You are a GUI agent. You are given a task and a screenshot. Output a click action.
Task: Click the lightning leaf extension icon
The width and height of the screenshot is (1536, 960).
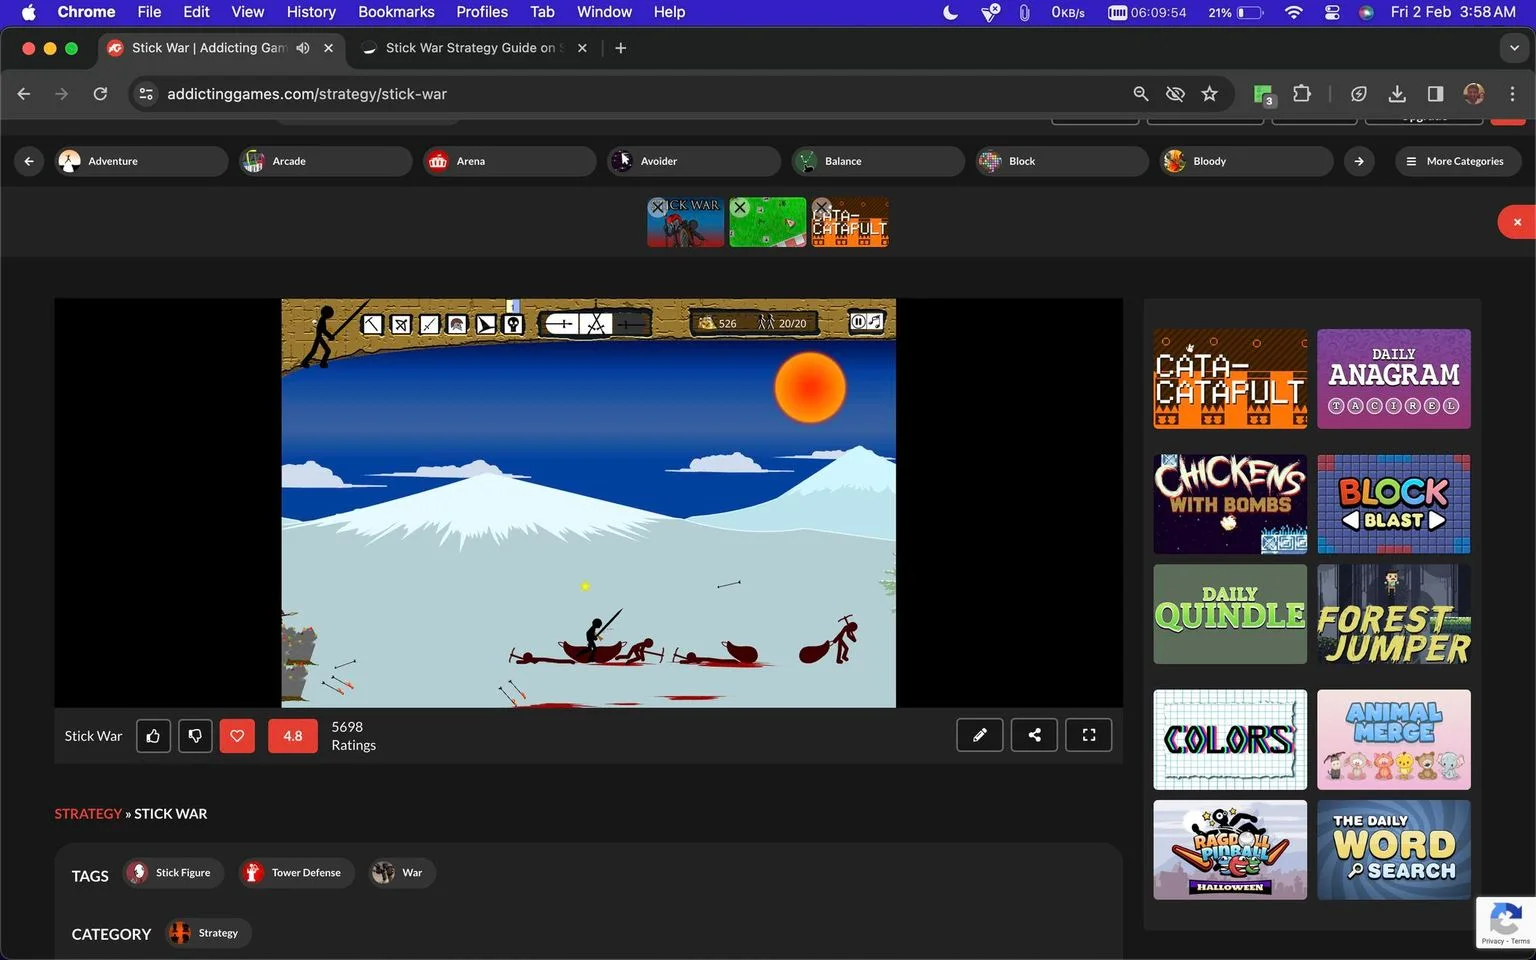(x=1359, y=94)
